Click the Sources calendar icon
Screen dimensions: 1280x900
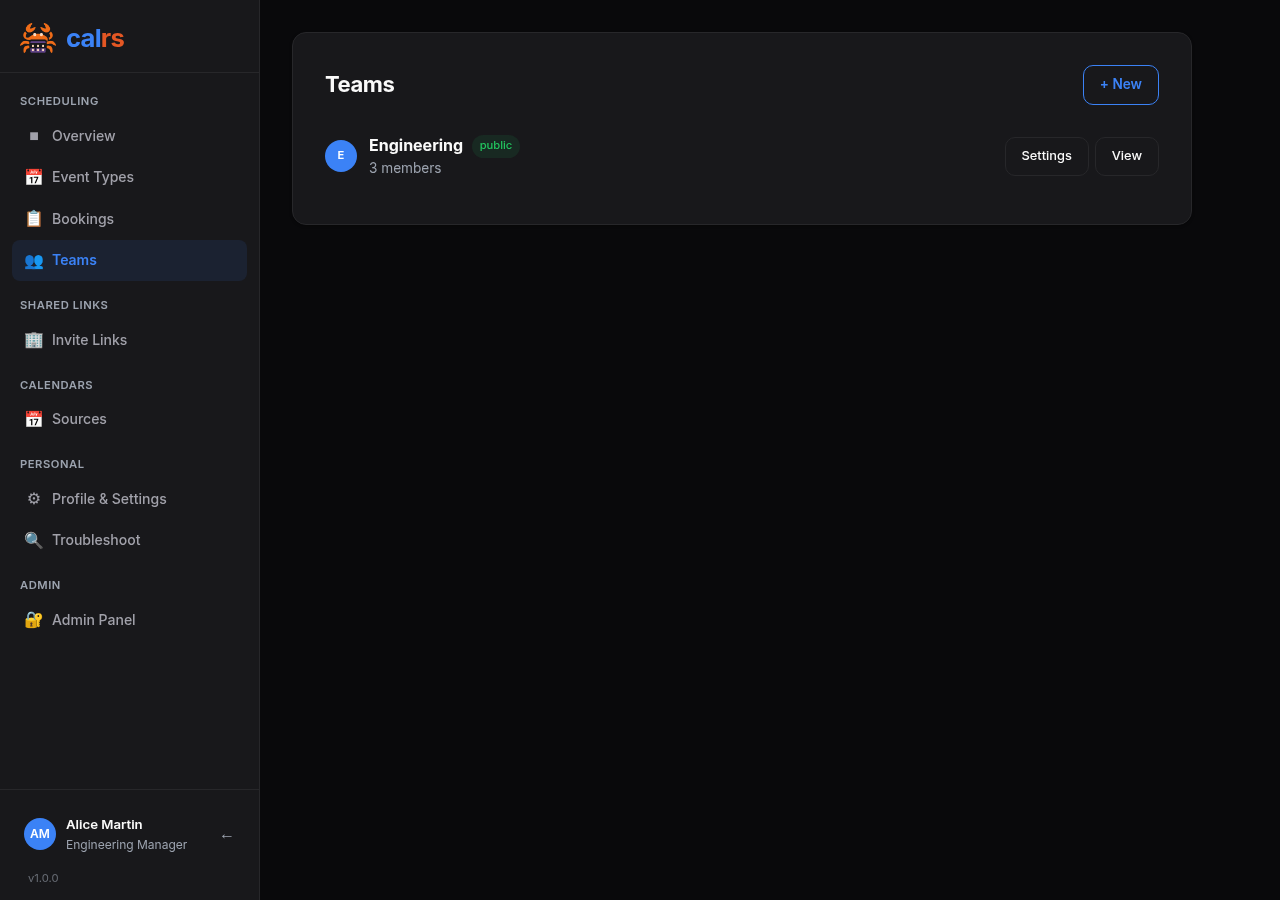pos(34,419)
